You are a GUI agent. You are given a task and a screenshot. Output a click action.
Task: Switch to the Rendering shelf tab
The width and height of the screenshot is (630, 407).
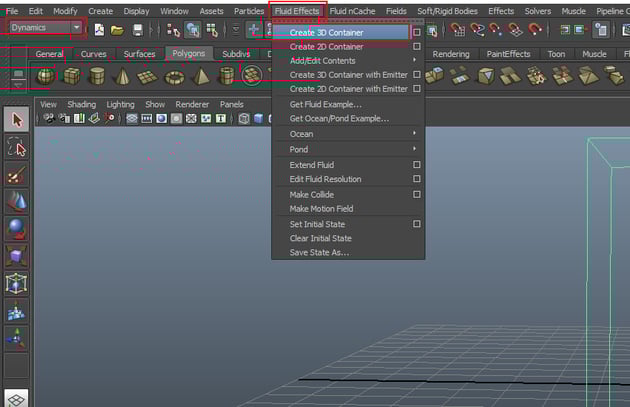coord(451,54)
